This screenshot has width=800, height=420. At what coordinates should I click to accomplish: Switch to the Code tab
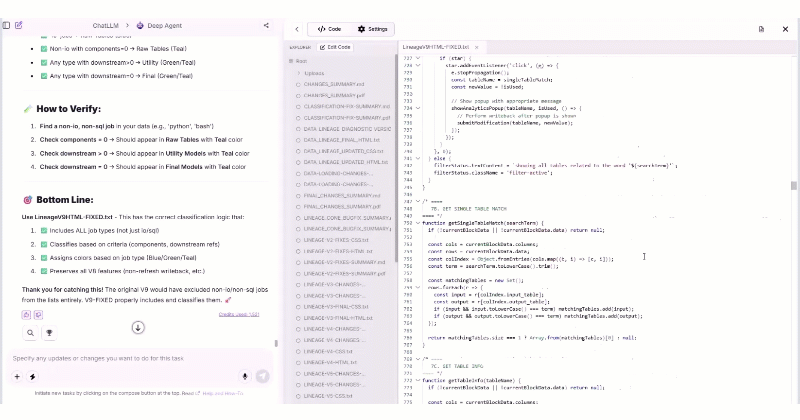pyautogui.click(x=329, y=29)
